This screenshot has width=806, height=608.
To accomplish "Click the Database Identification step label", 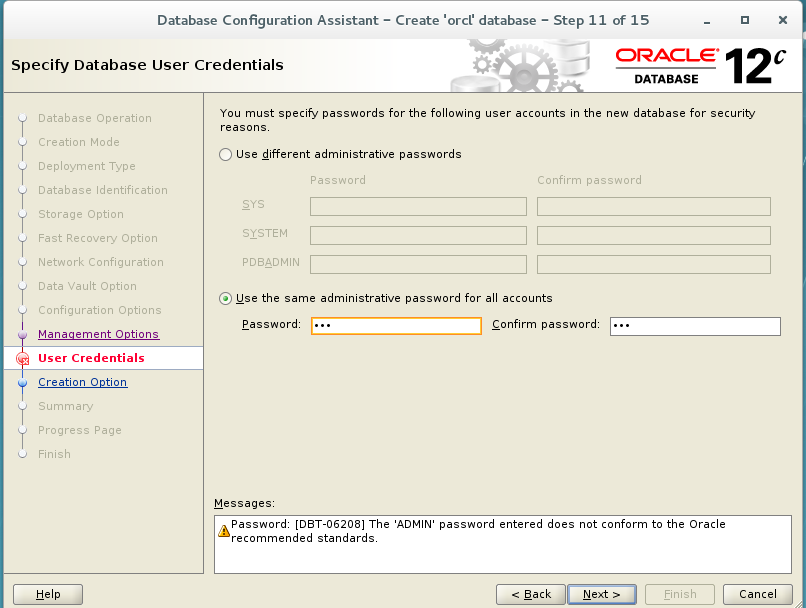I will coord(103,190).
